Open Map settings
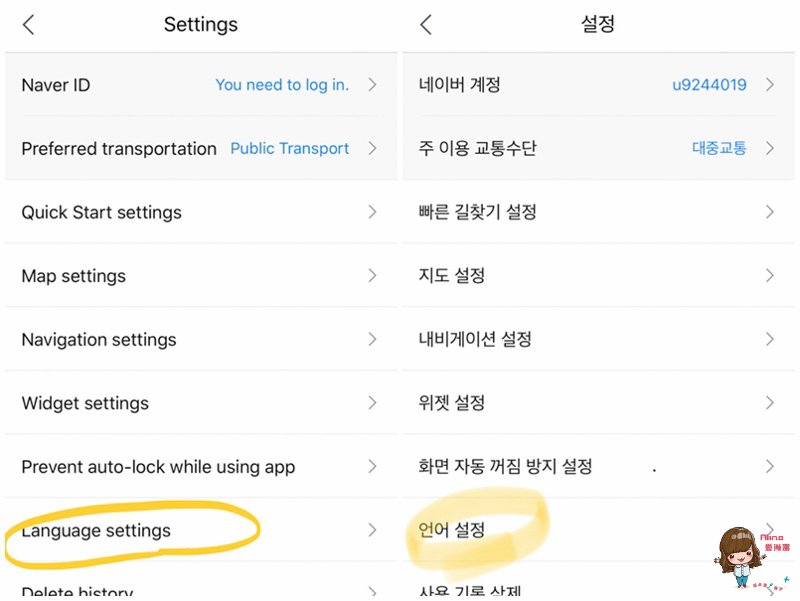 coord(201,276)
